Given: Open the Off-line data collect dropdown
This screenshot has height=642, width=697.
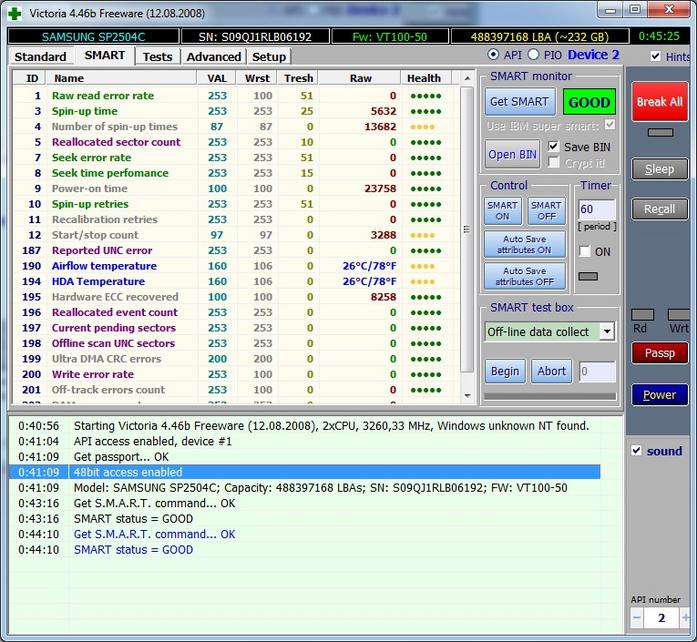Looking at the screenshot, I should pyautogui.click(x=606, y=332).
